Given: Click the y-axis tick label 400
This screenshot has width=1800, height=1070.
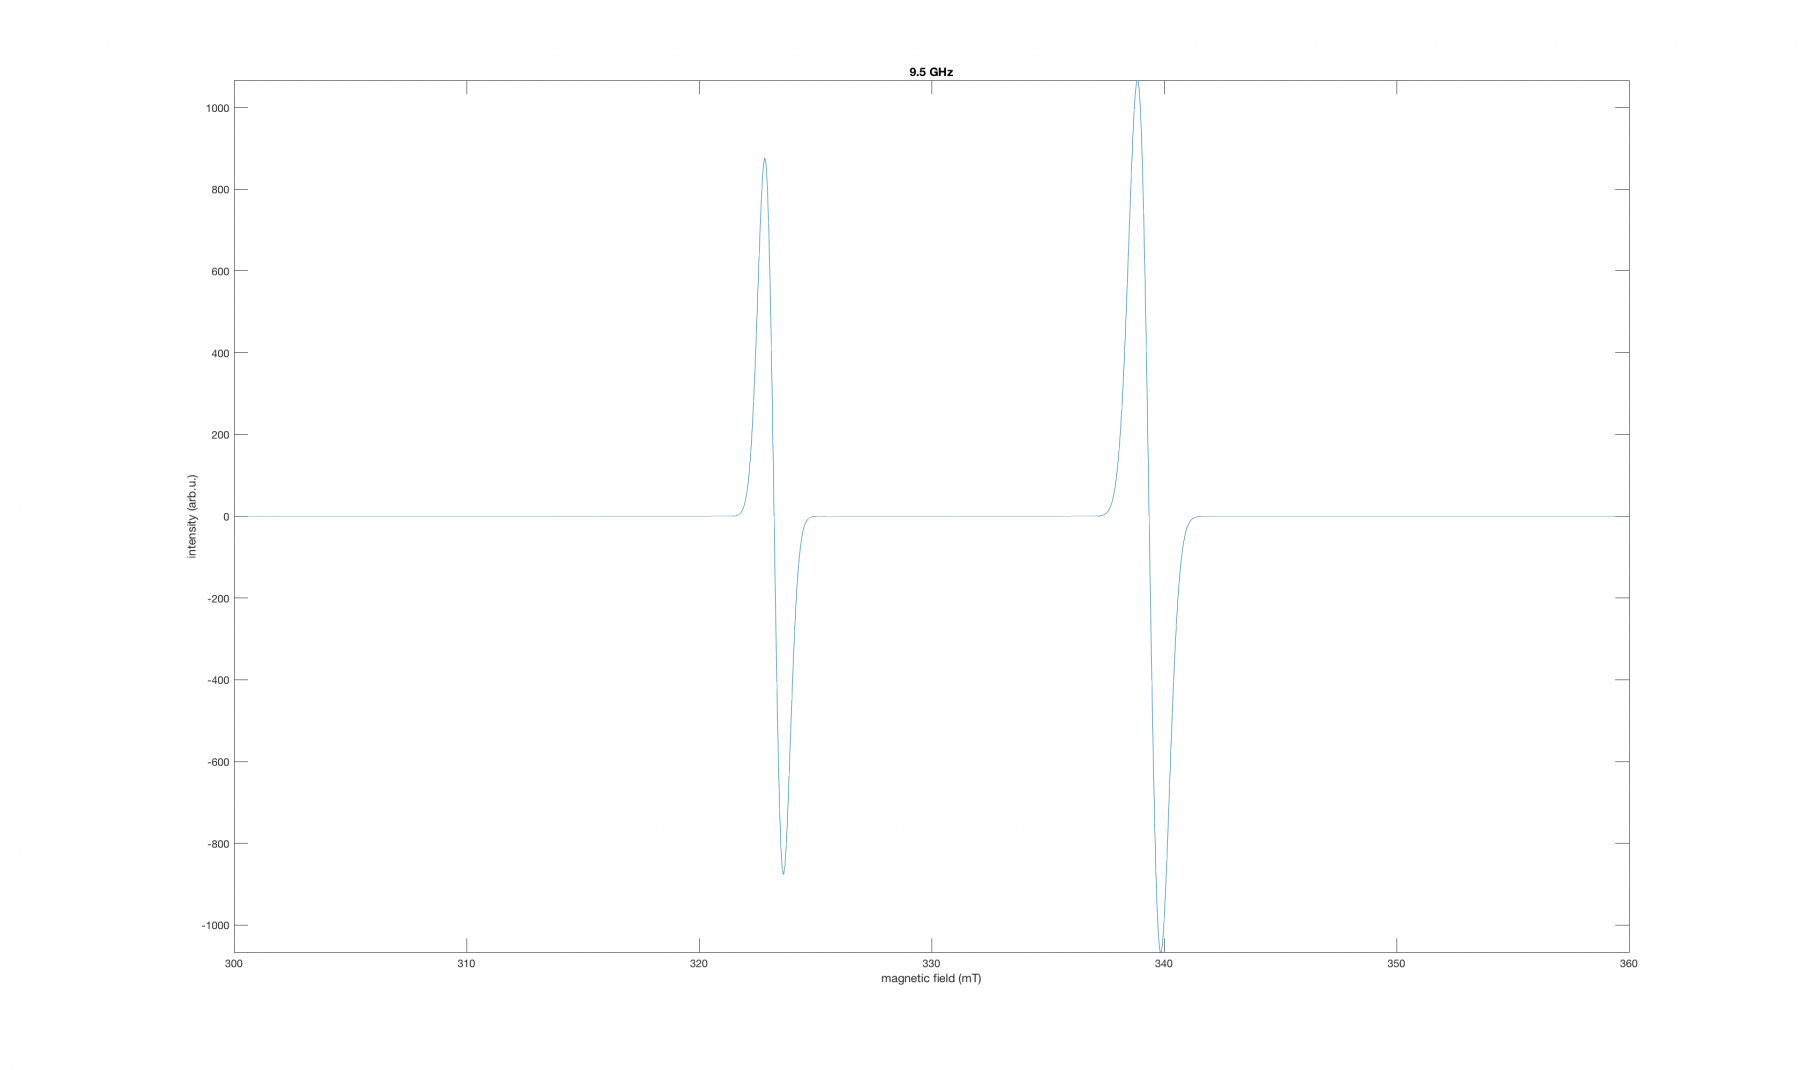Looking at the screenshot, I should coord(221,353).
